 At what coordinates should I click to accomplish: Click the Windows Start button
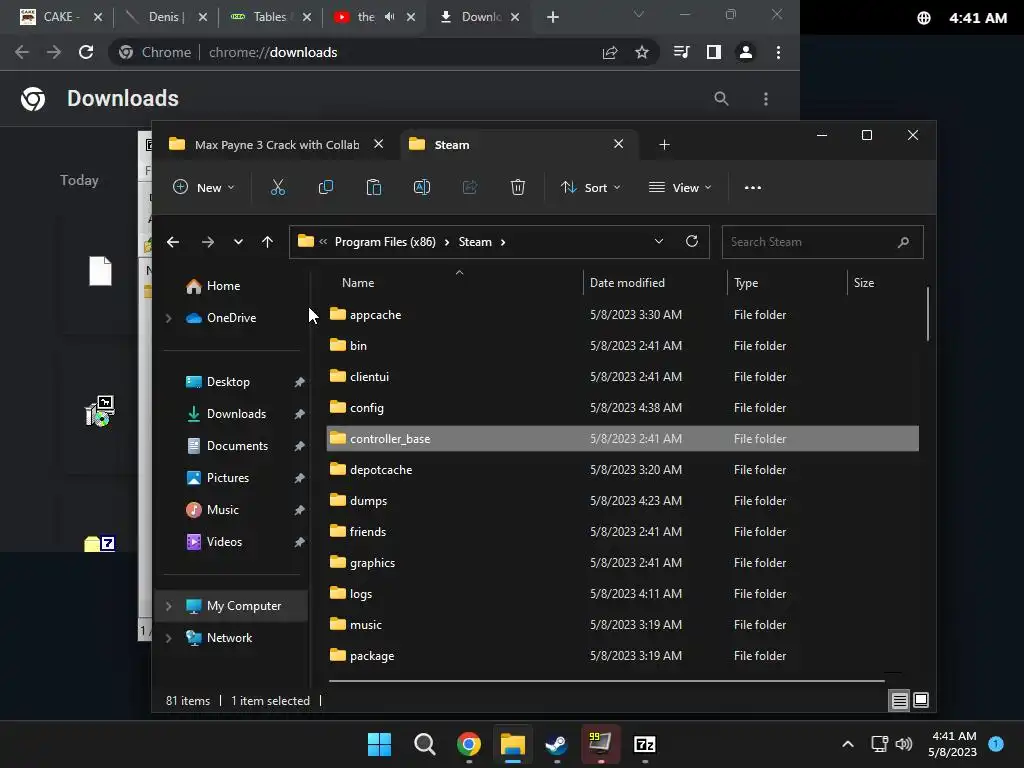[x=379, y=744]
